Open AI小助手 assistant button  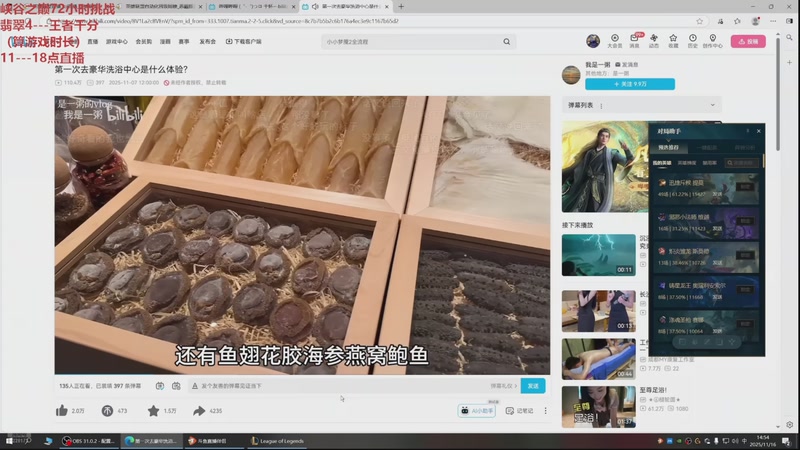click(477, 411)
